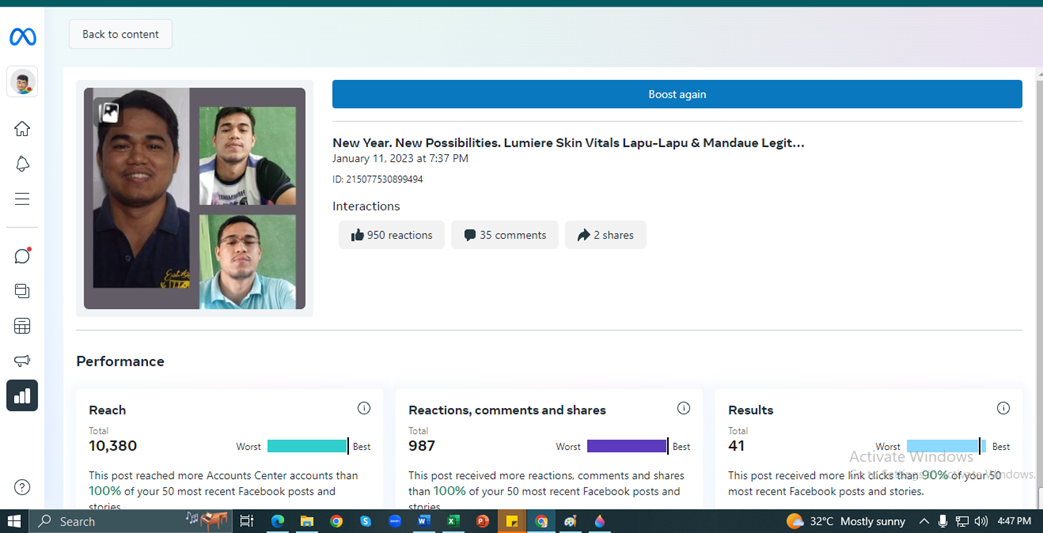Click the date January 11, 2023 at 7:37 PM
This screenshot has height=533, width=1043.
pyautogui.click(x=400, y=158)
